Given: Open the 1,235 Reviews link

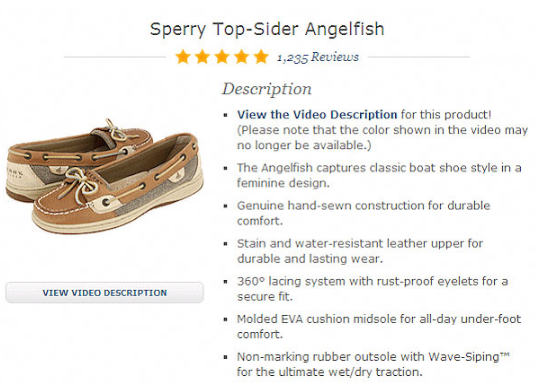Looking at the screenshot, I should point(318,57).
